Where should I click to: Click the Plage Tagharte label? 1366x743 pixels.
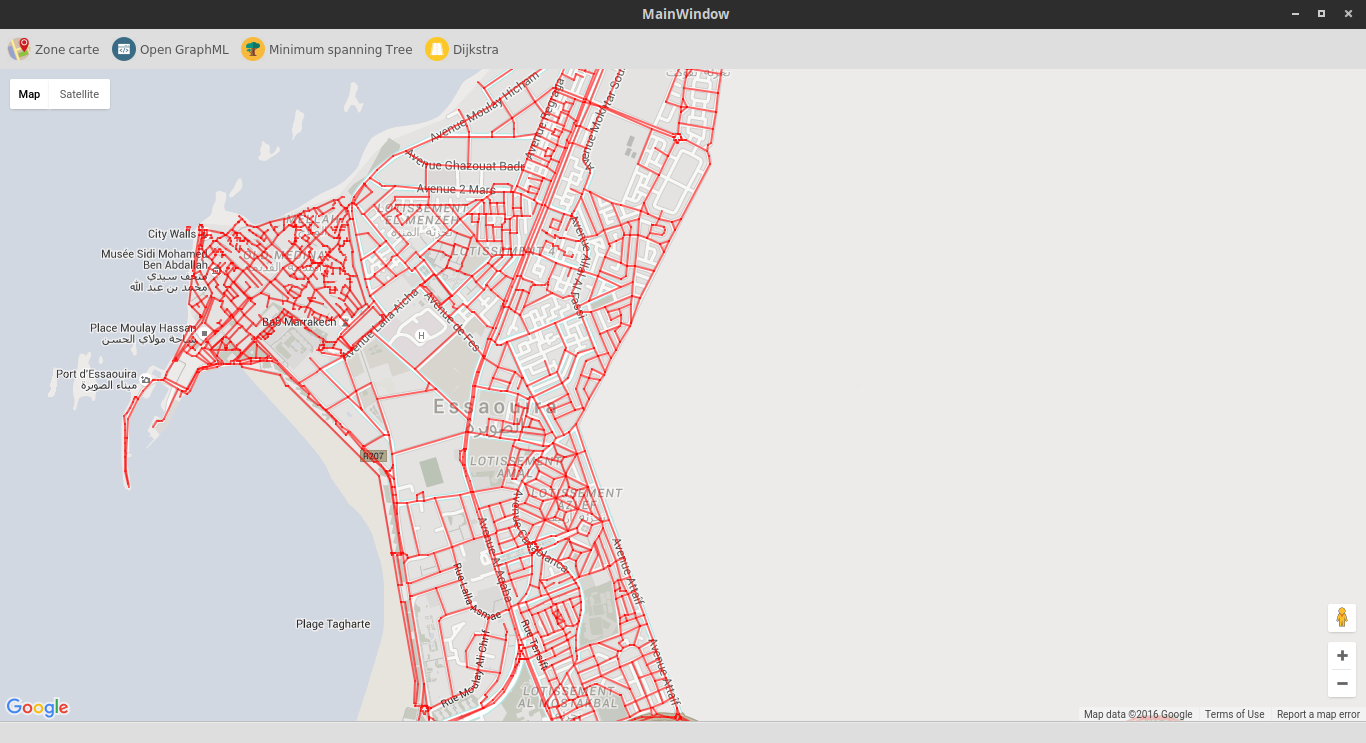click(x=333, y=624)
